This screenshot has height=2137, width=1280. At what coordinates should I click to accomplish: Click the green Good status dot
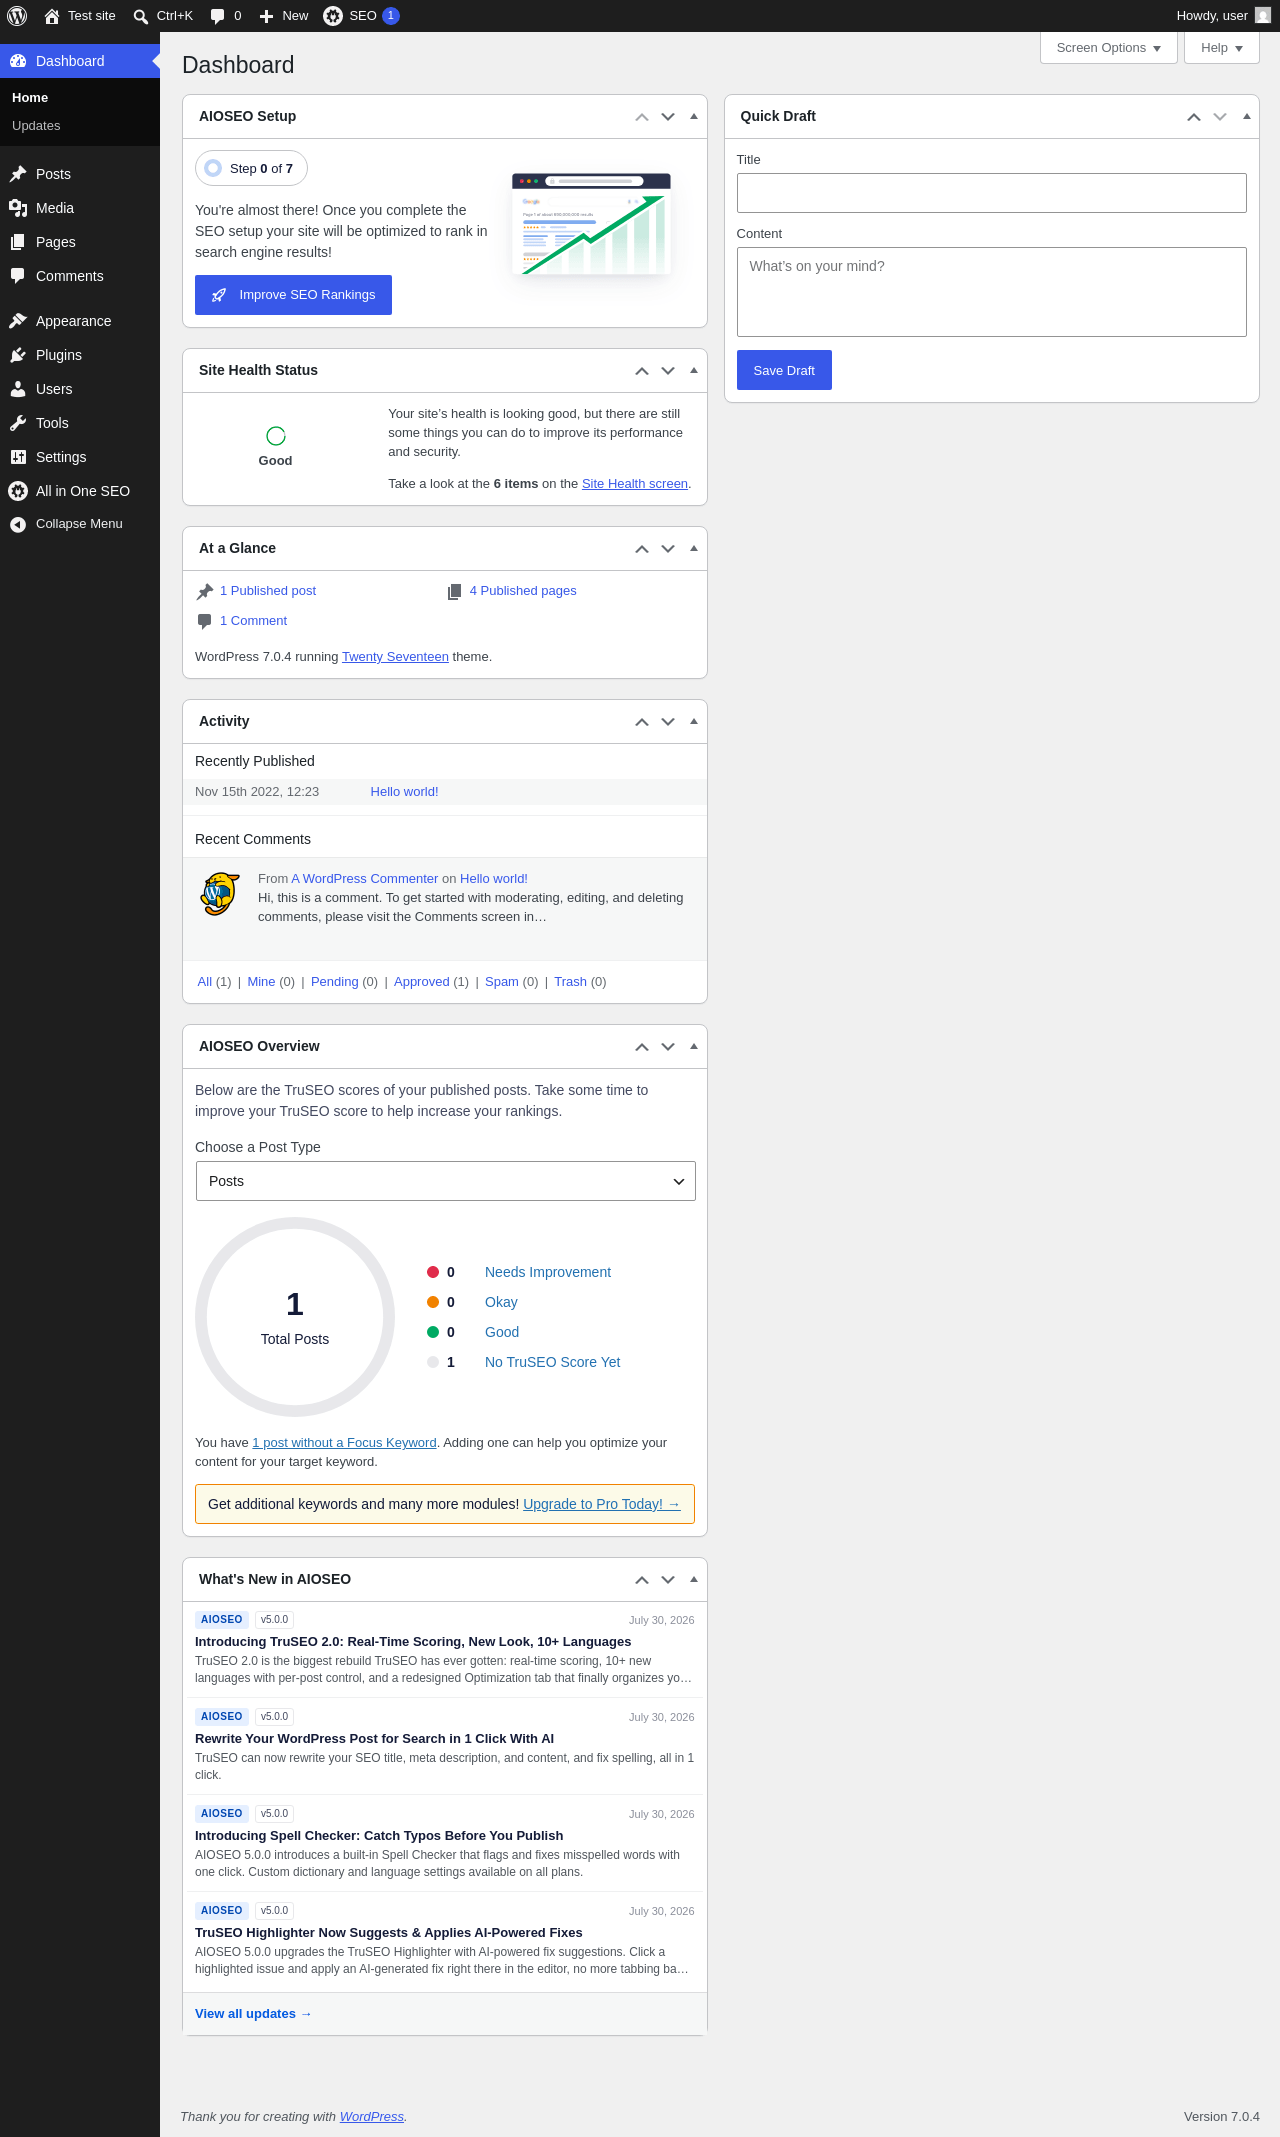[x=433, y=1332]
